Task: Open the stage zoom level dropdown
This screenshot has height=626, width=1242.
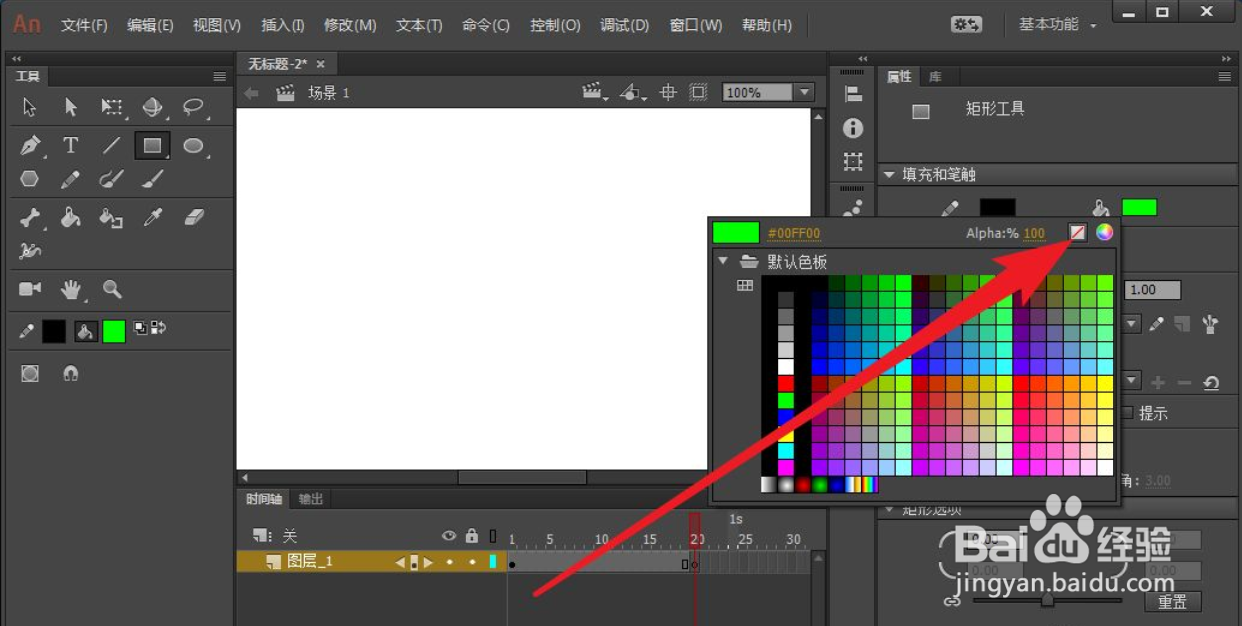Action: 804,92
